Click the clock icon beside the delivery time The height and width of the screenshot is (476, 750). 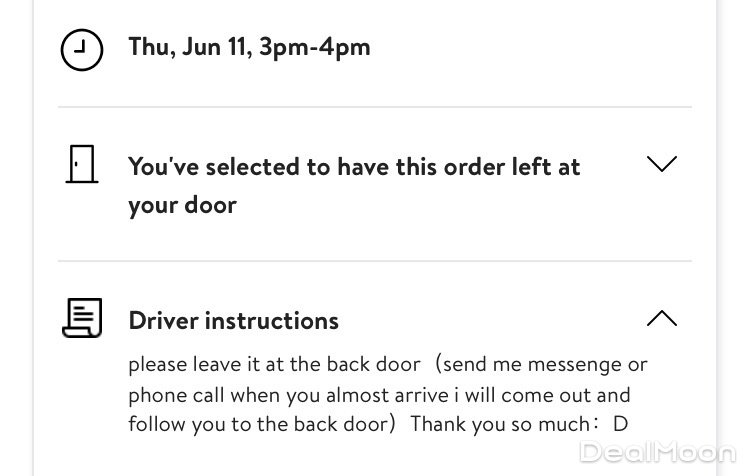82,49
